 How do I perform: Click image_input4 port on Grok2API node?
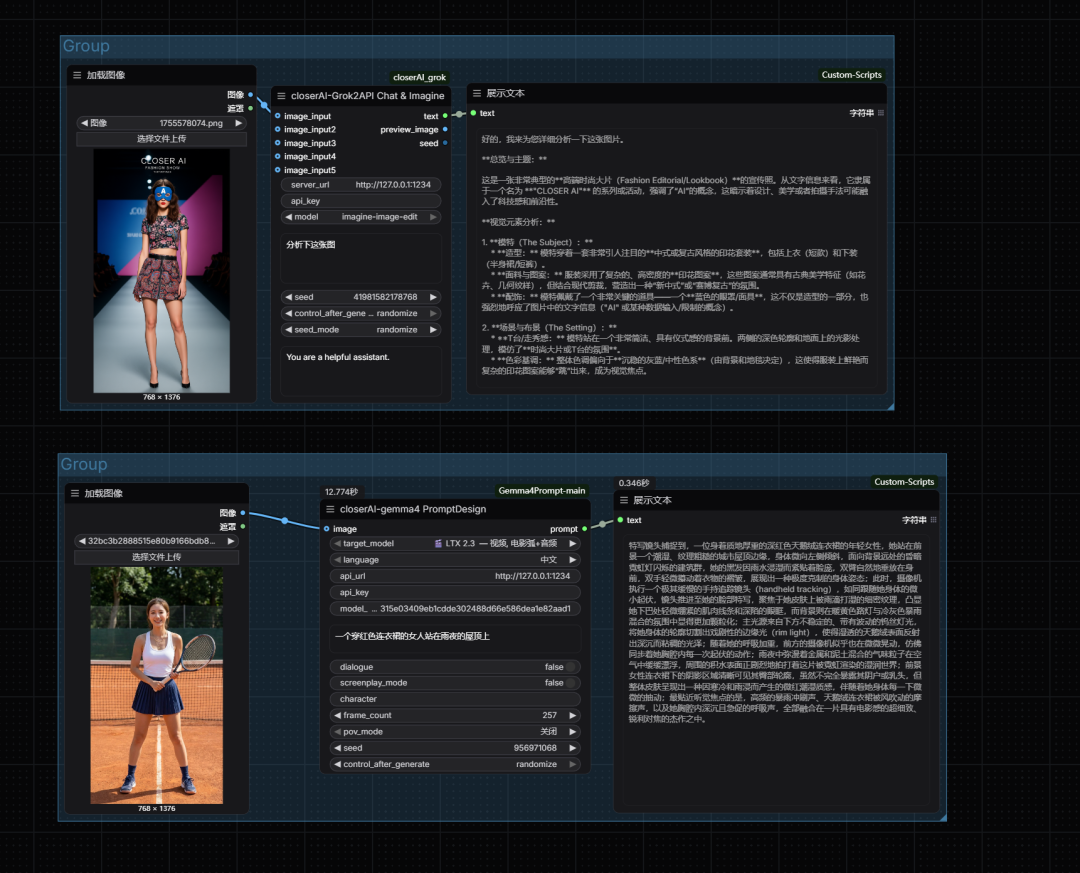pos(278,156)
